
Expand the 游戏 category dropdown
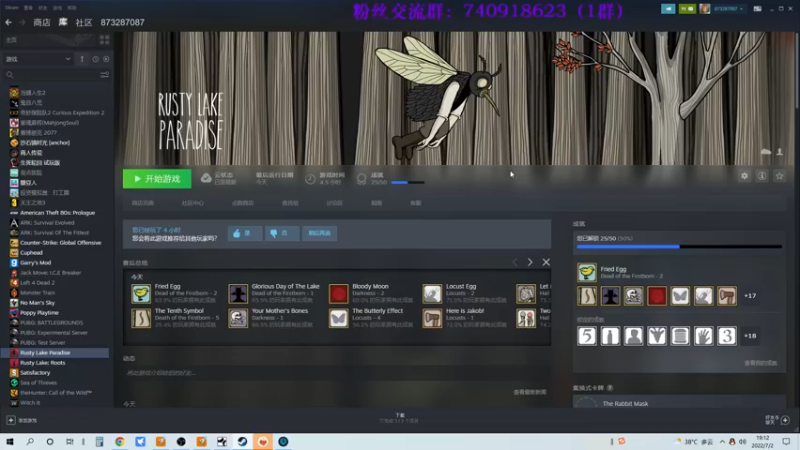click(x=38, y=59)
